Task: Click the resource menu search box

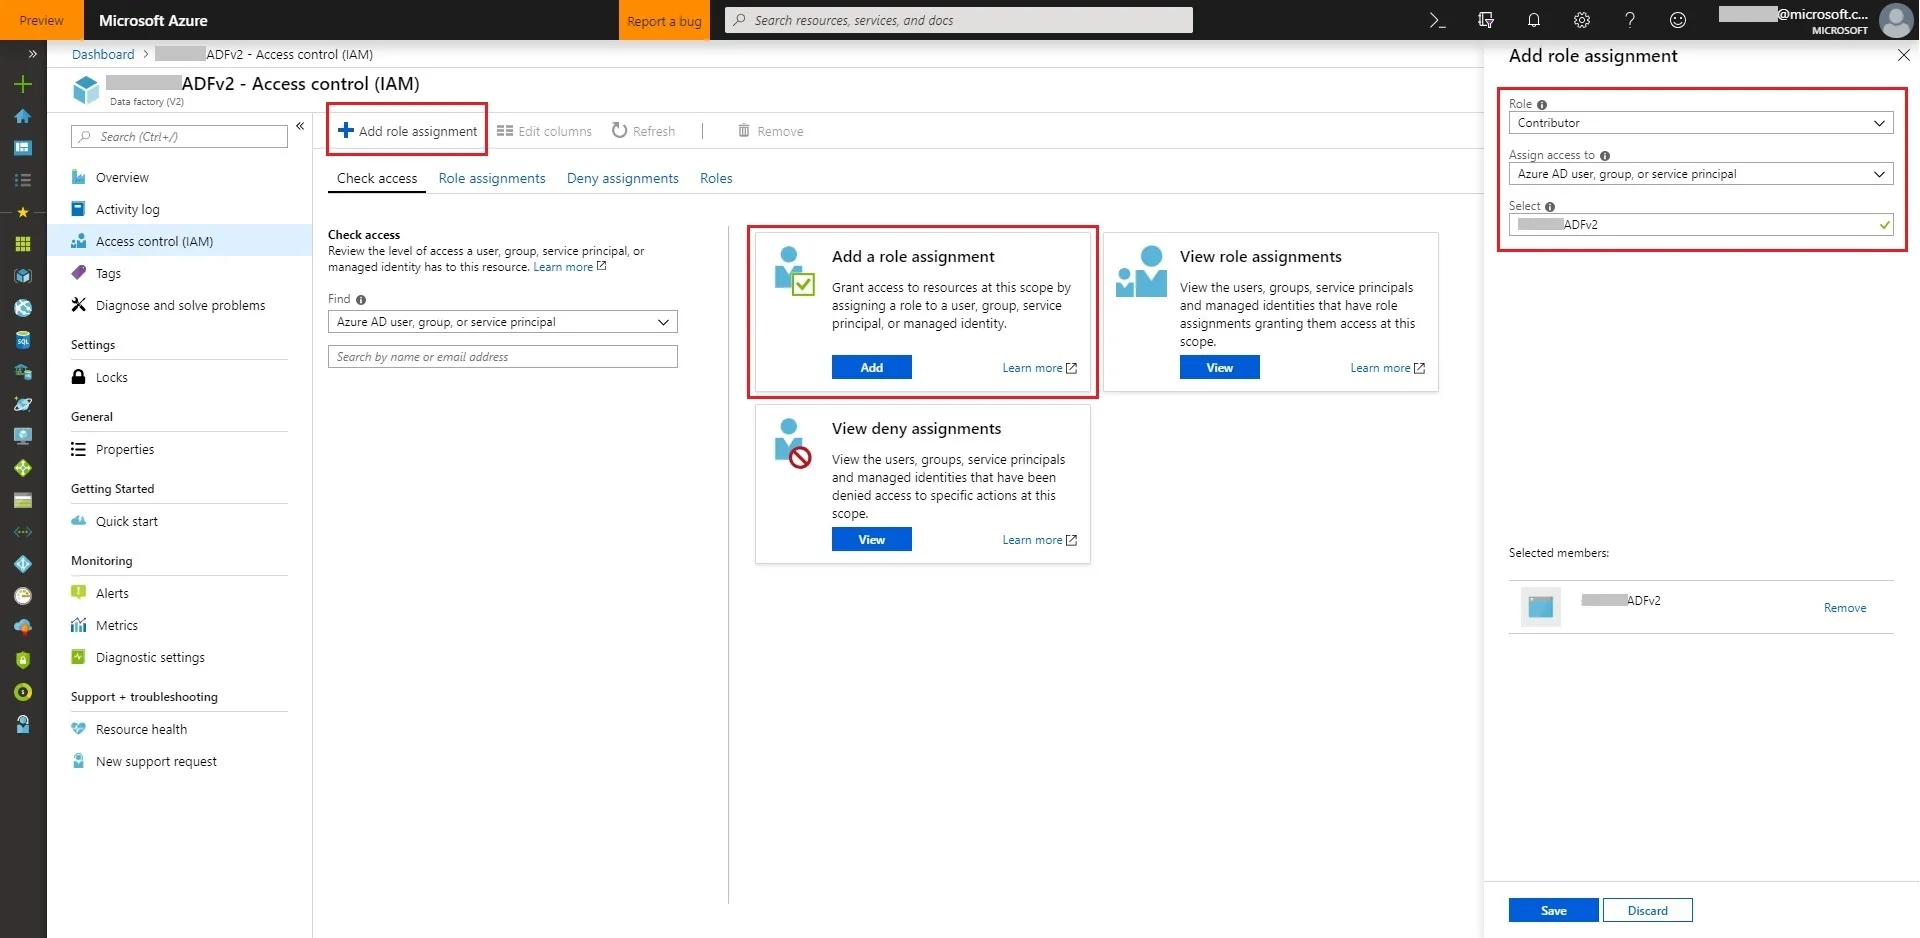Action: [x=180, y=137]
